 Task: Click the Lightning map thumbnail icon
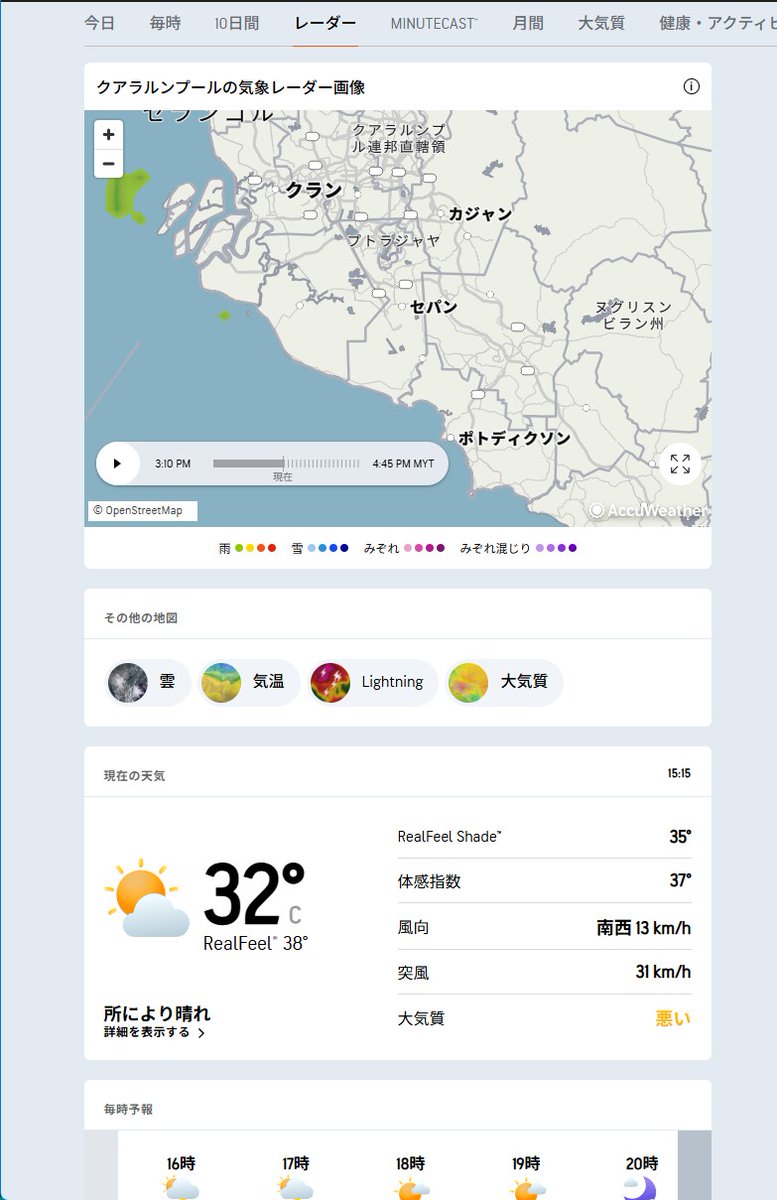tap(330, 682)
